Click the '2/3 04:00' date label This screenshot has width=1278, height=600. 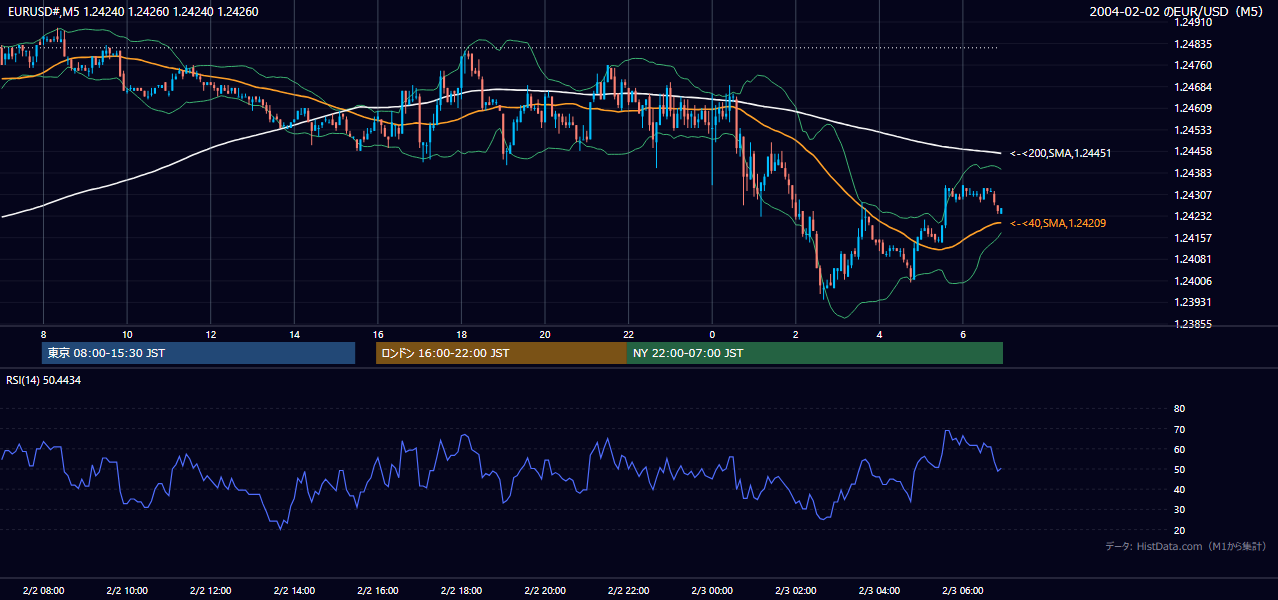879,591
